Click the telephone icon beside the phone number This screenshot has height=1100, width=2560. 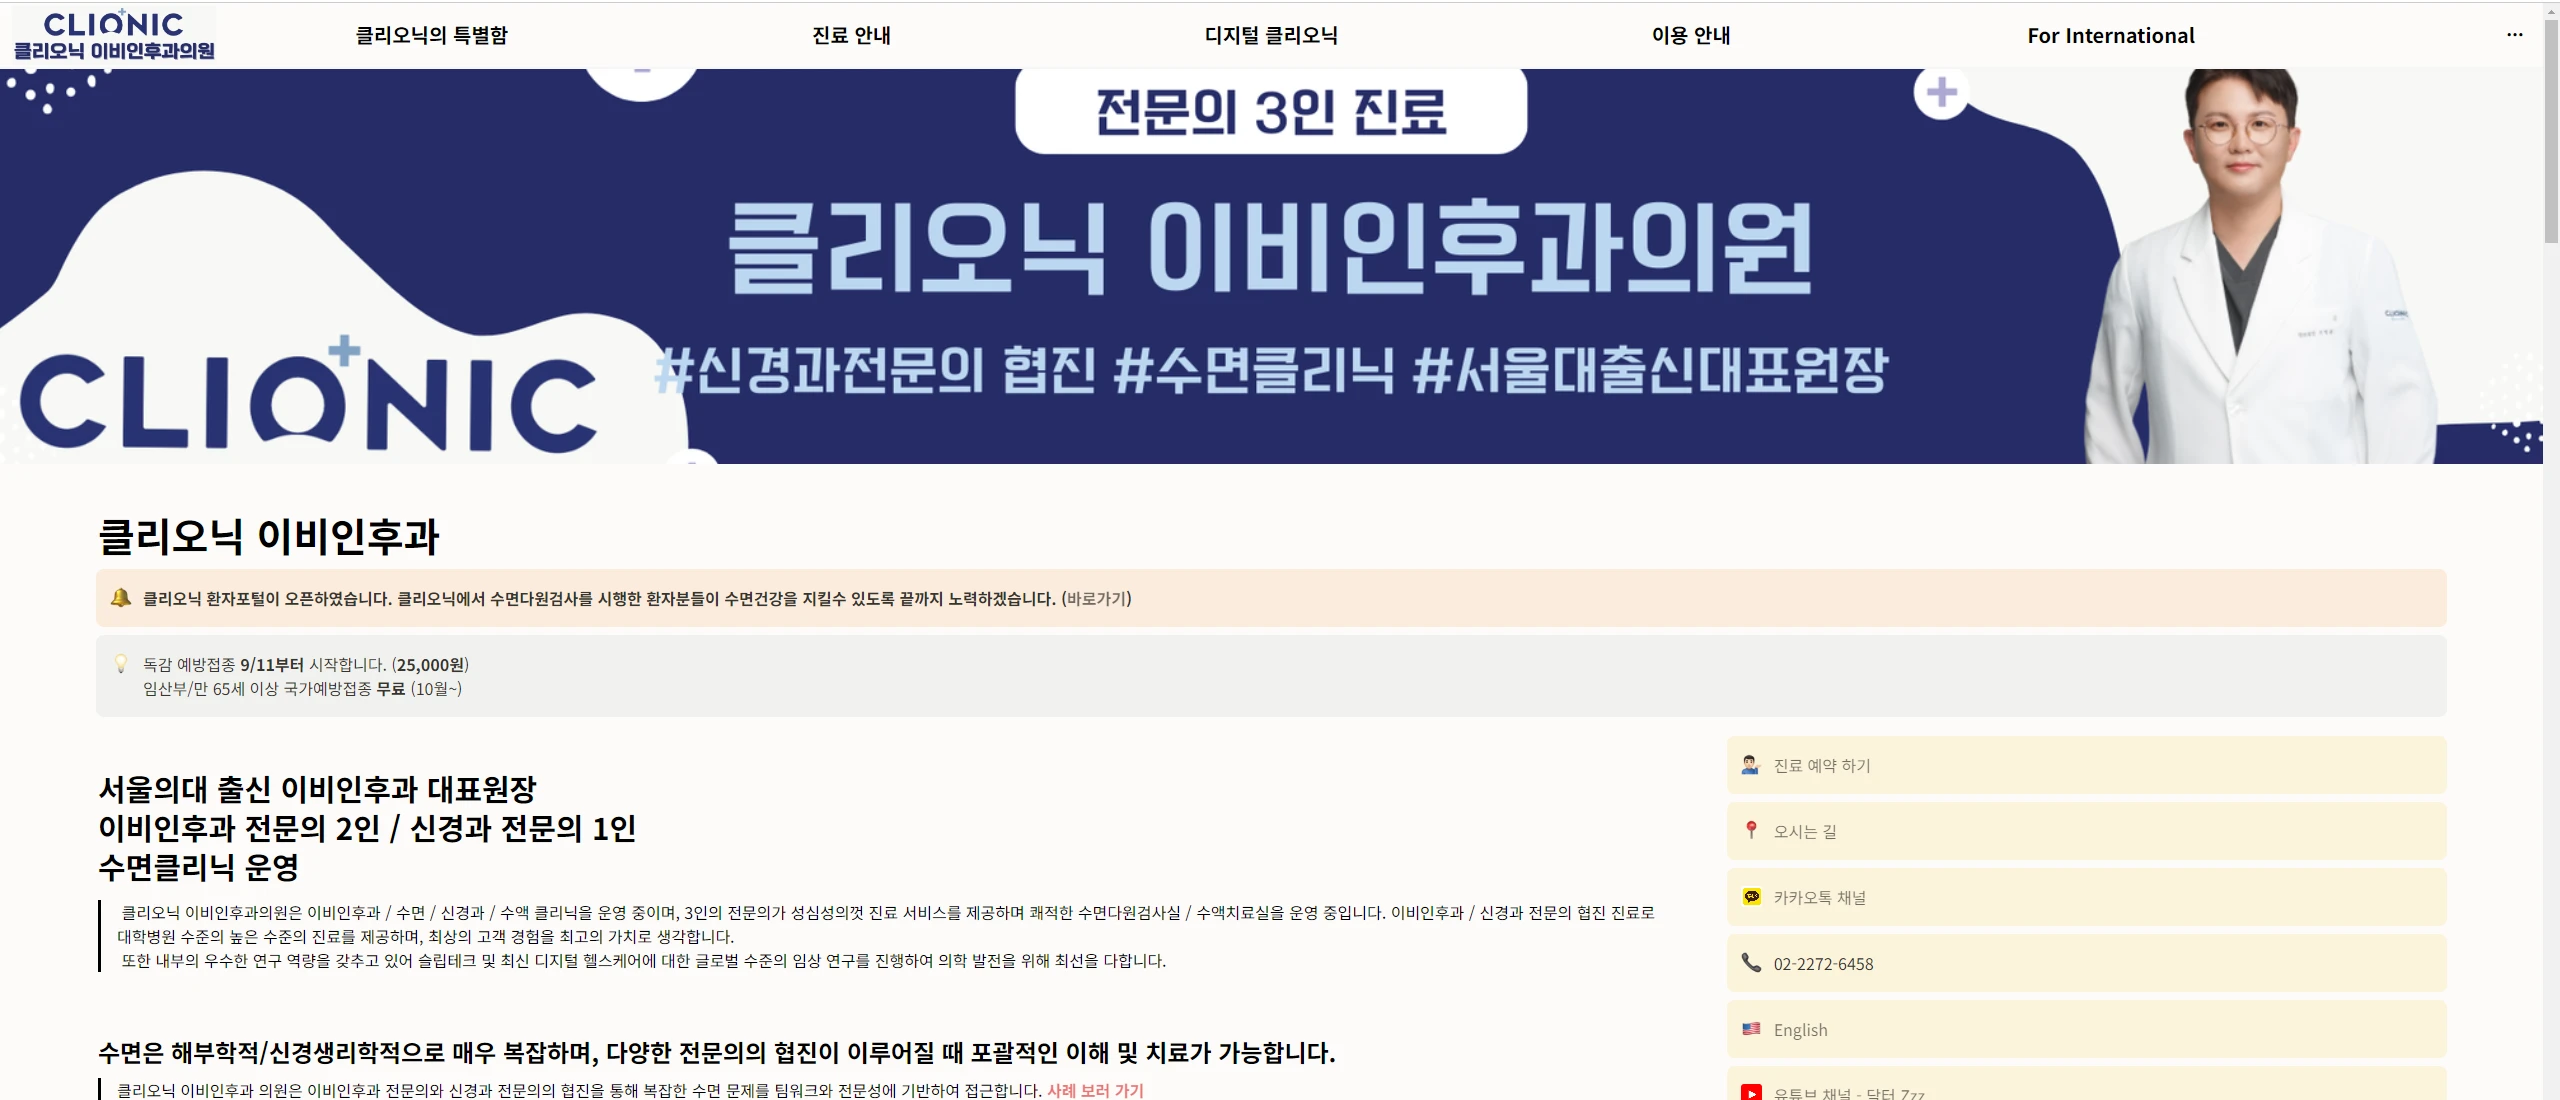point(1751,962)
